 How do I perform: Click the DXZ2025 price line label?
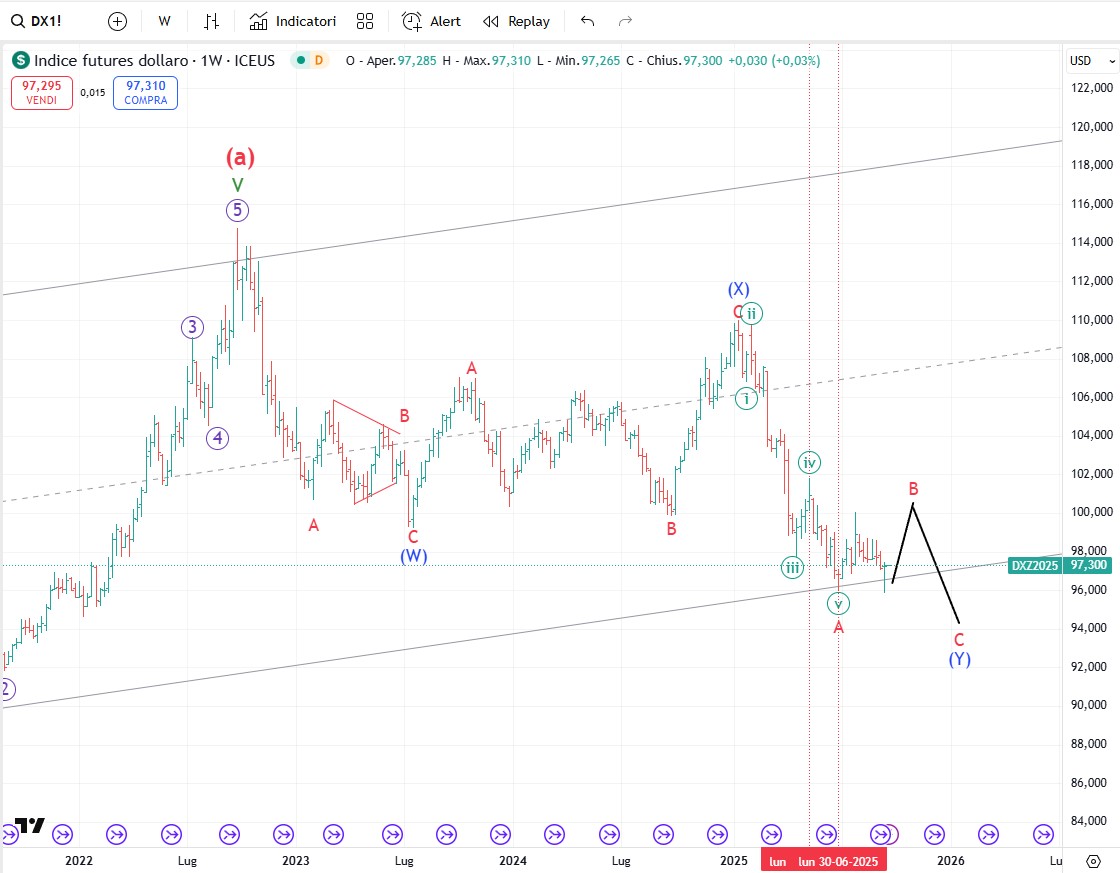click(x=1034, y=566)
